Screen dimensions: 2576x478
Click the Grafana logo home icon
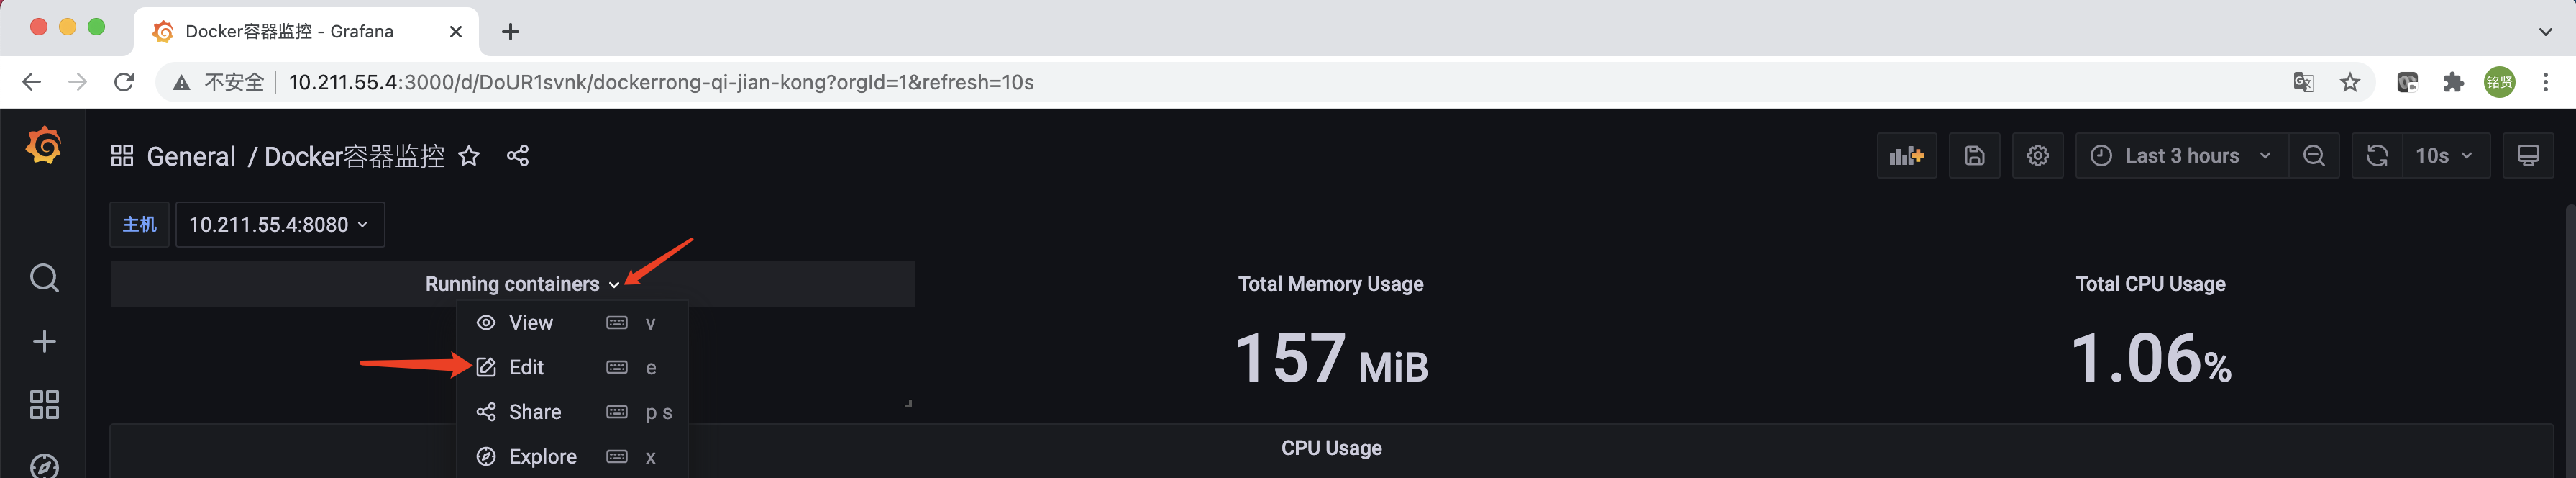[x=44, y=146]
